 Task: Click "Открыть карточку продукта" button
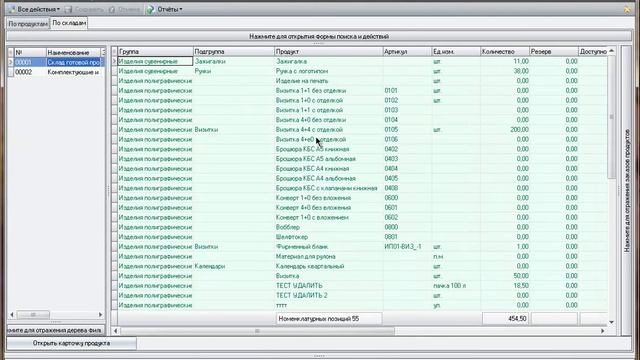coord(71,343)
